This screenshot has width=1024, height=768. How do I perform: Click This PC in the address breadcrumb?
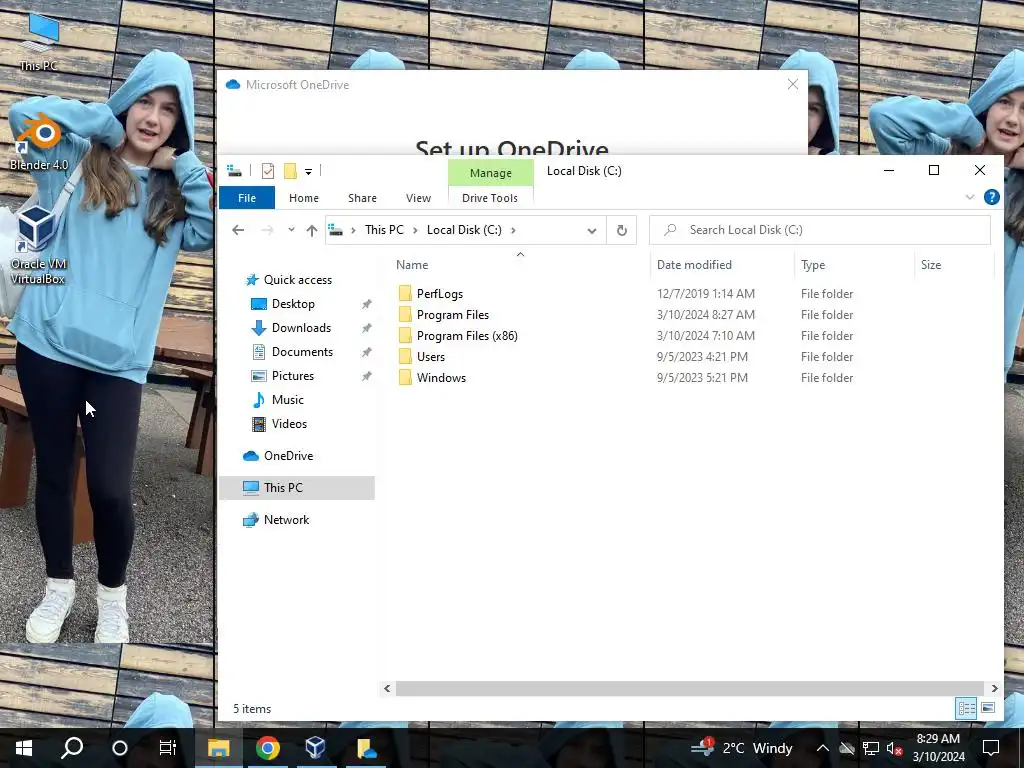[384, 230]
